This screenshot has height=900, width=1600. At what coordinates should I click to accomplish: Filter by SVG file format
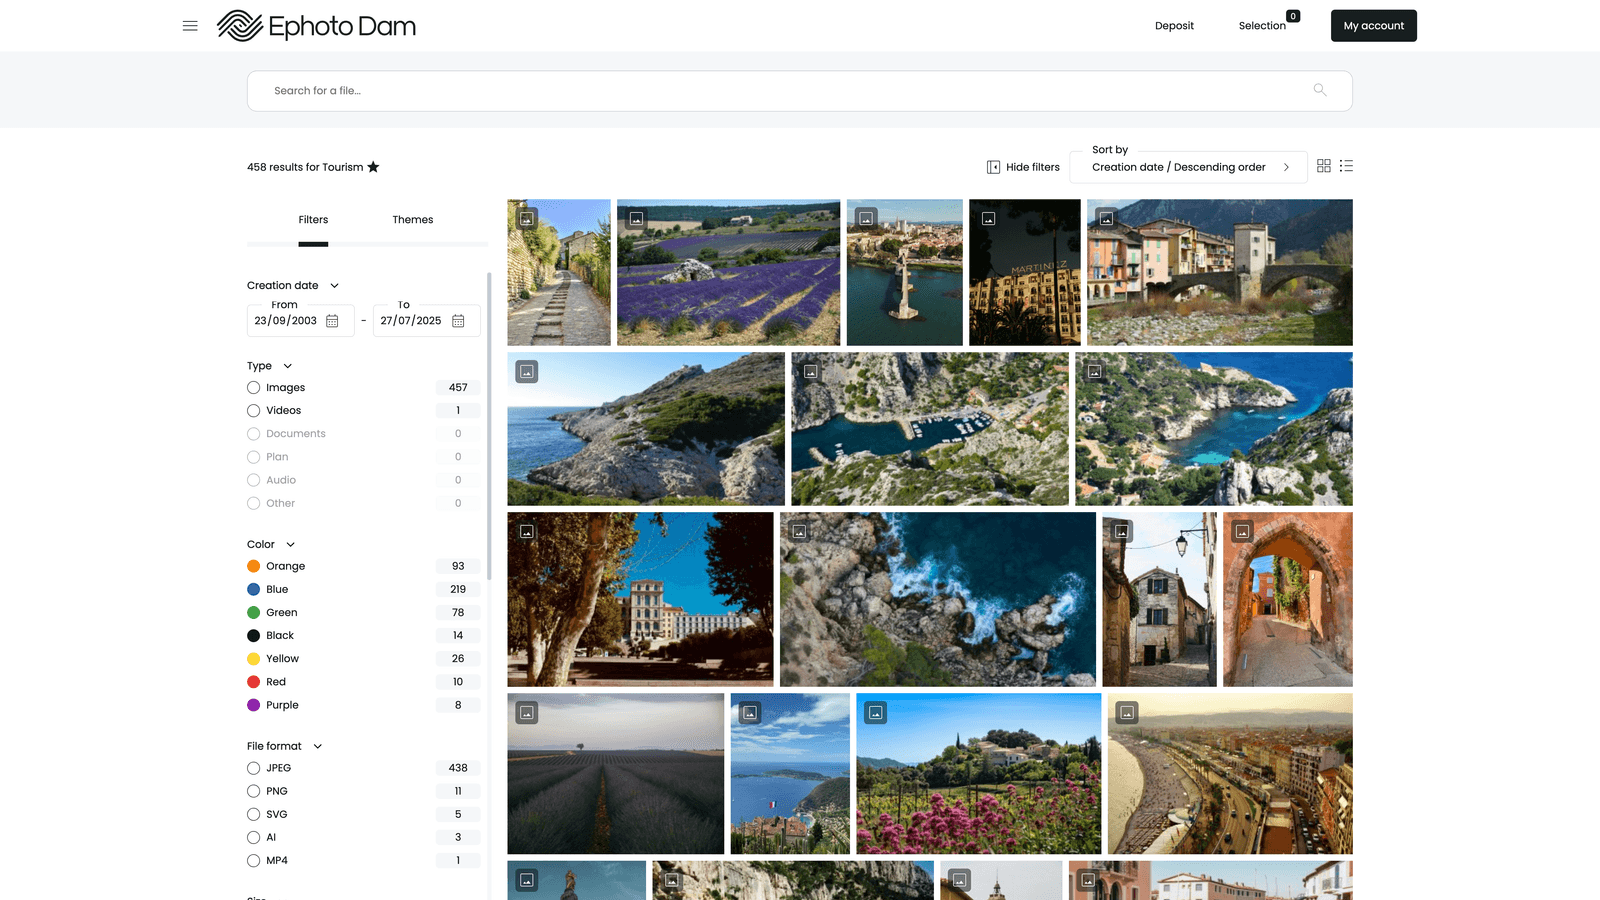[x=253, y=814]
